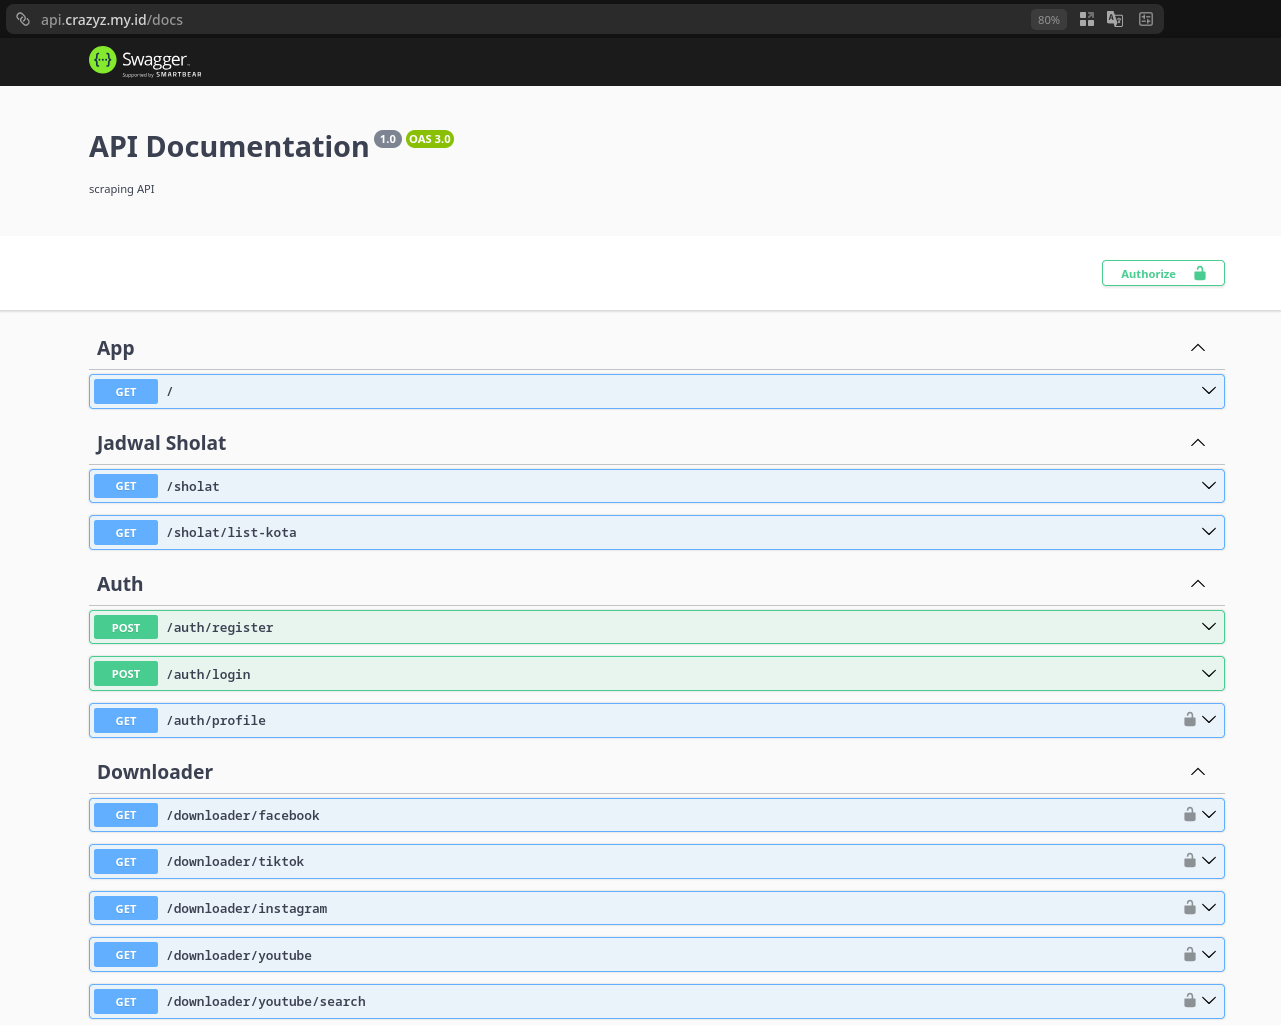
Task: Collapse the Jadwal Sholat section
Action: tap(1198, 443)
